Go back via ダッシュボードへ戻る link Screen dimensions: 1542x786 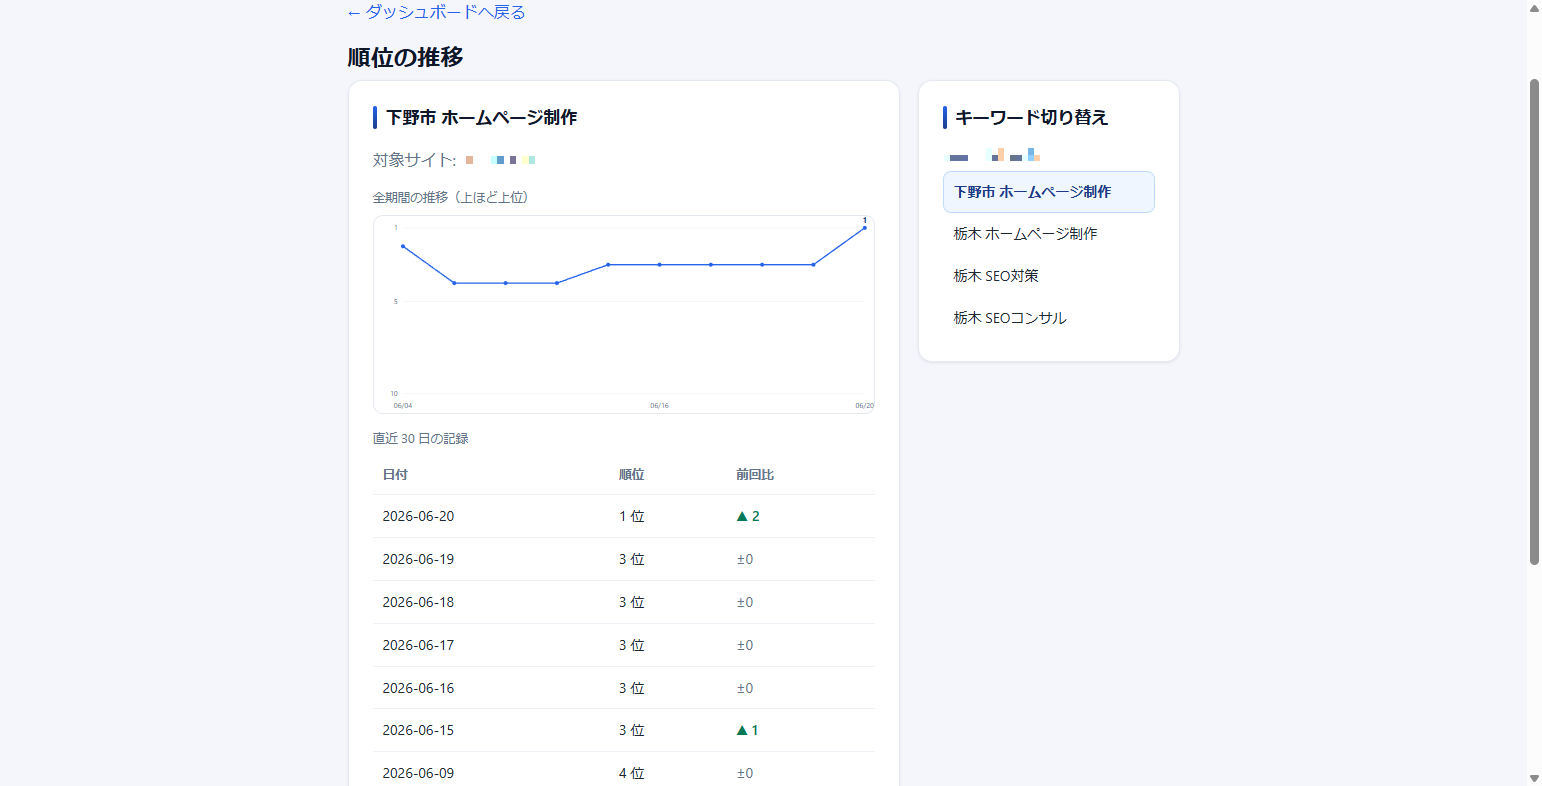coord(436,12)
